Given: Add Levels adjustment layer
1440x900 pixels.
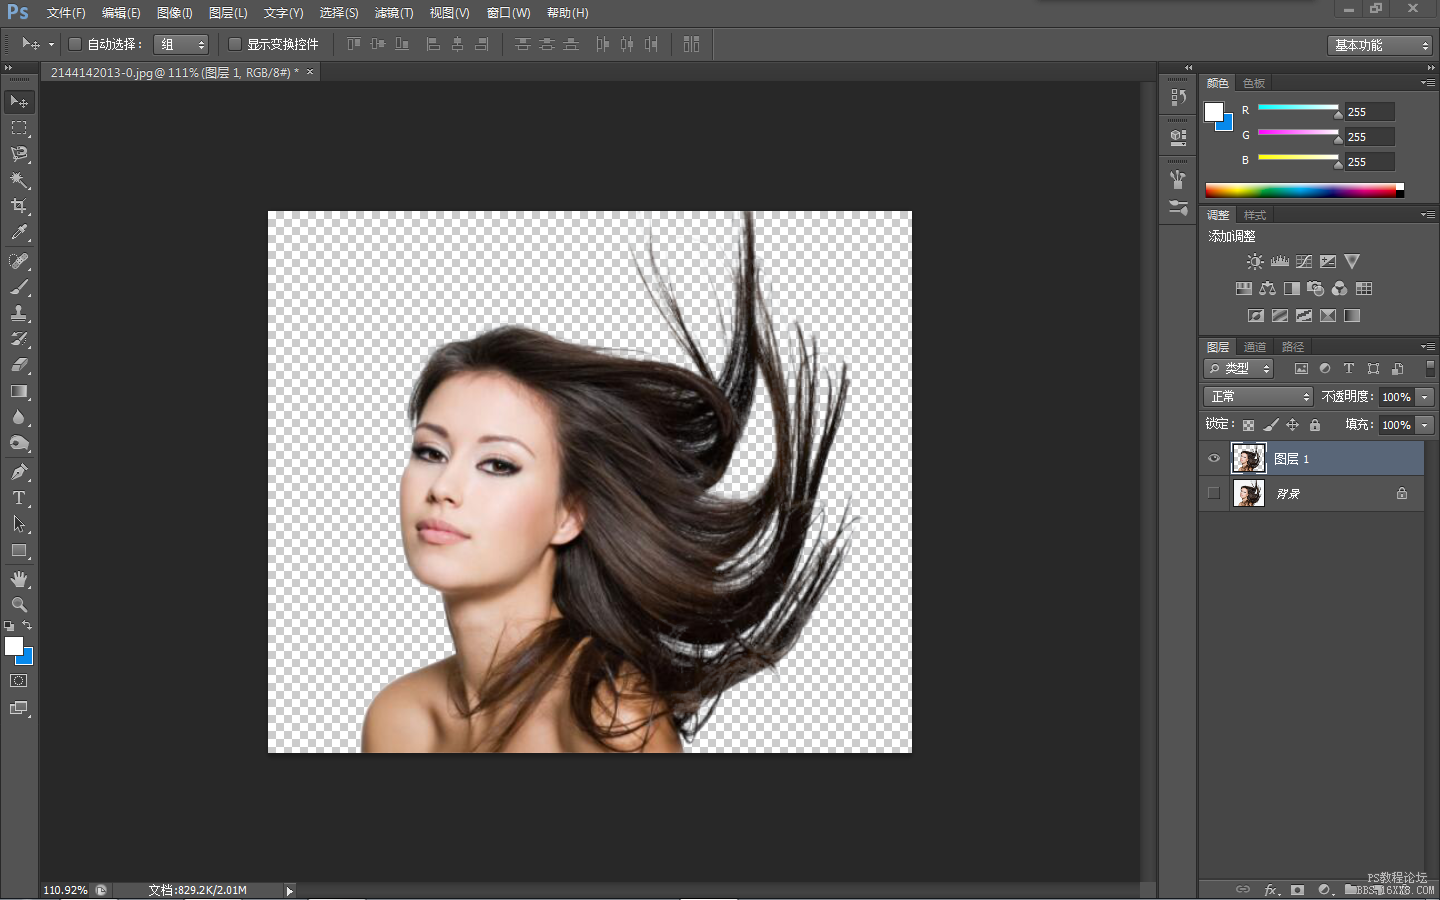Looking at the screenshot, I should point(1280,262).
